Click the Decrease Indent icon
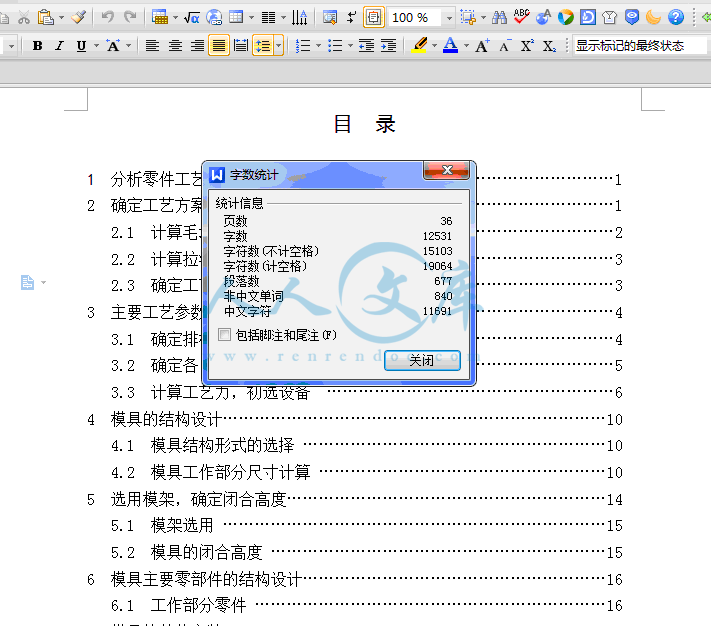711x626 pixels. [366, 46]
